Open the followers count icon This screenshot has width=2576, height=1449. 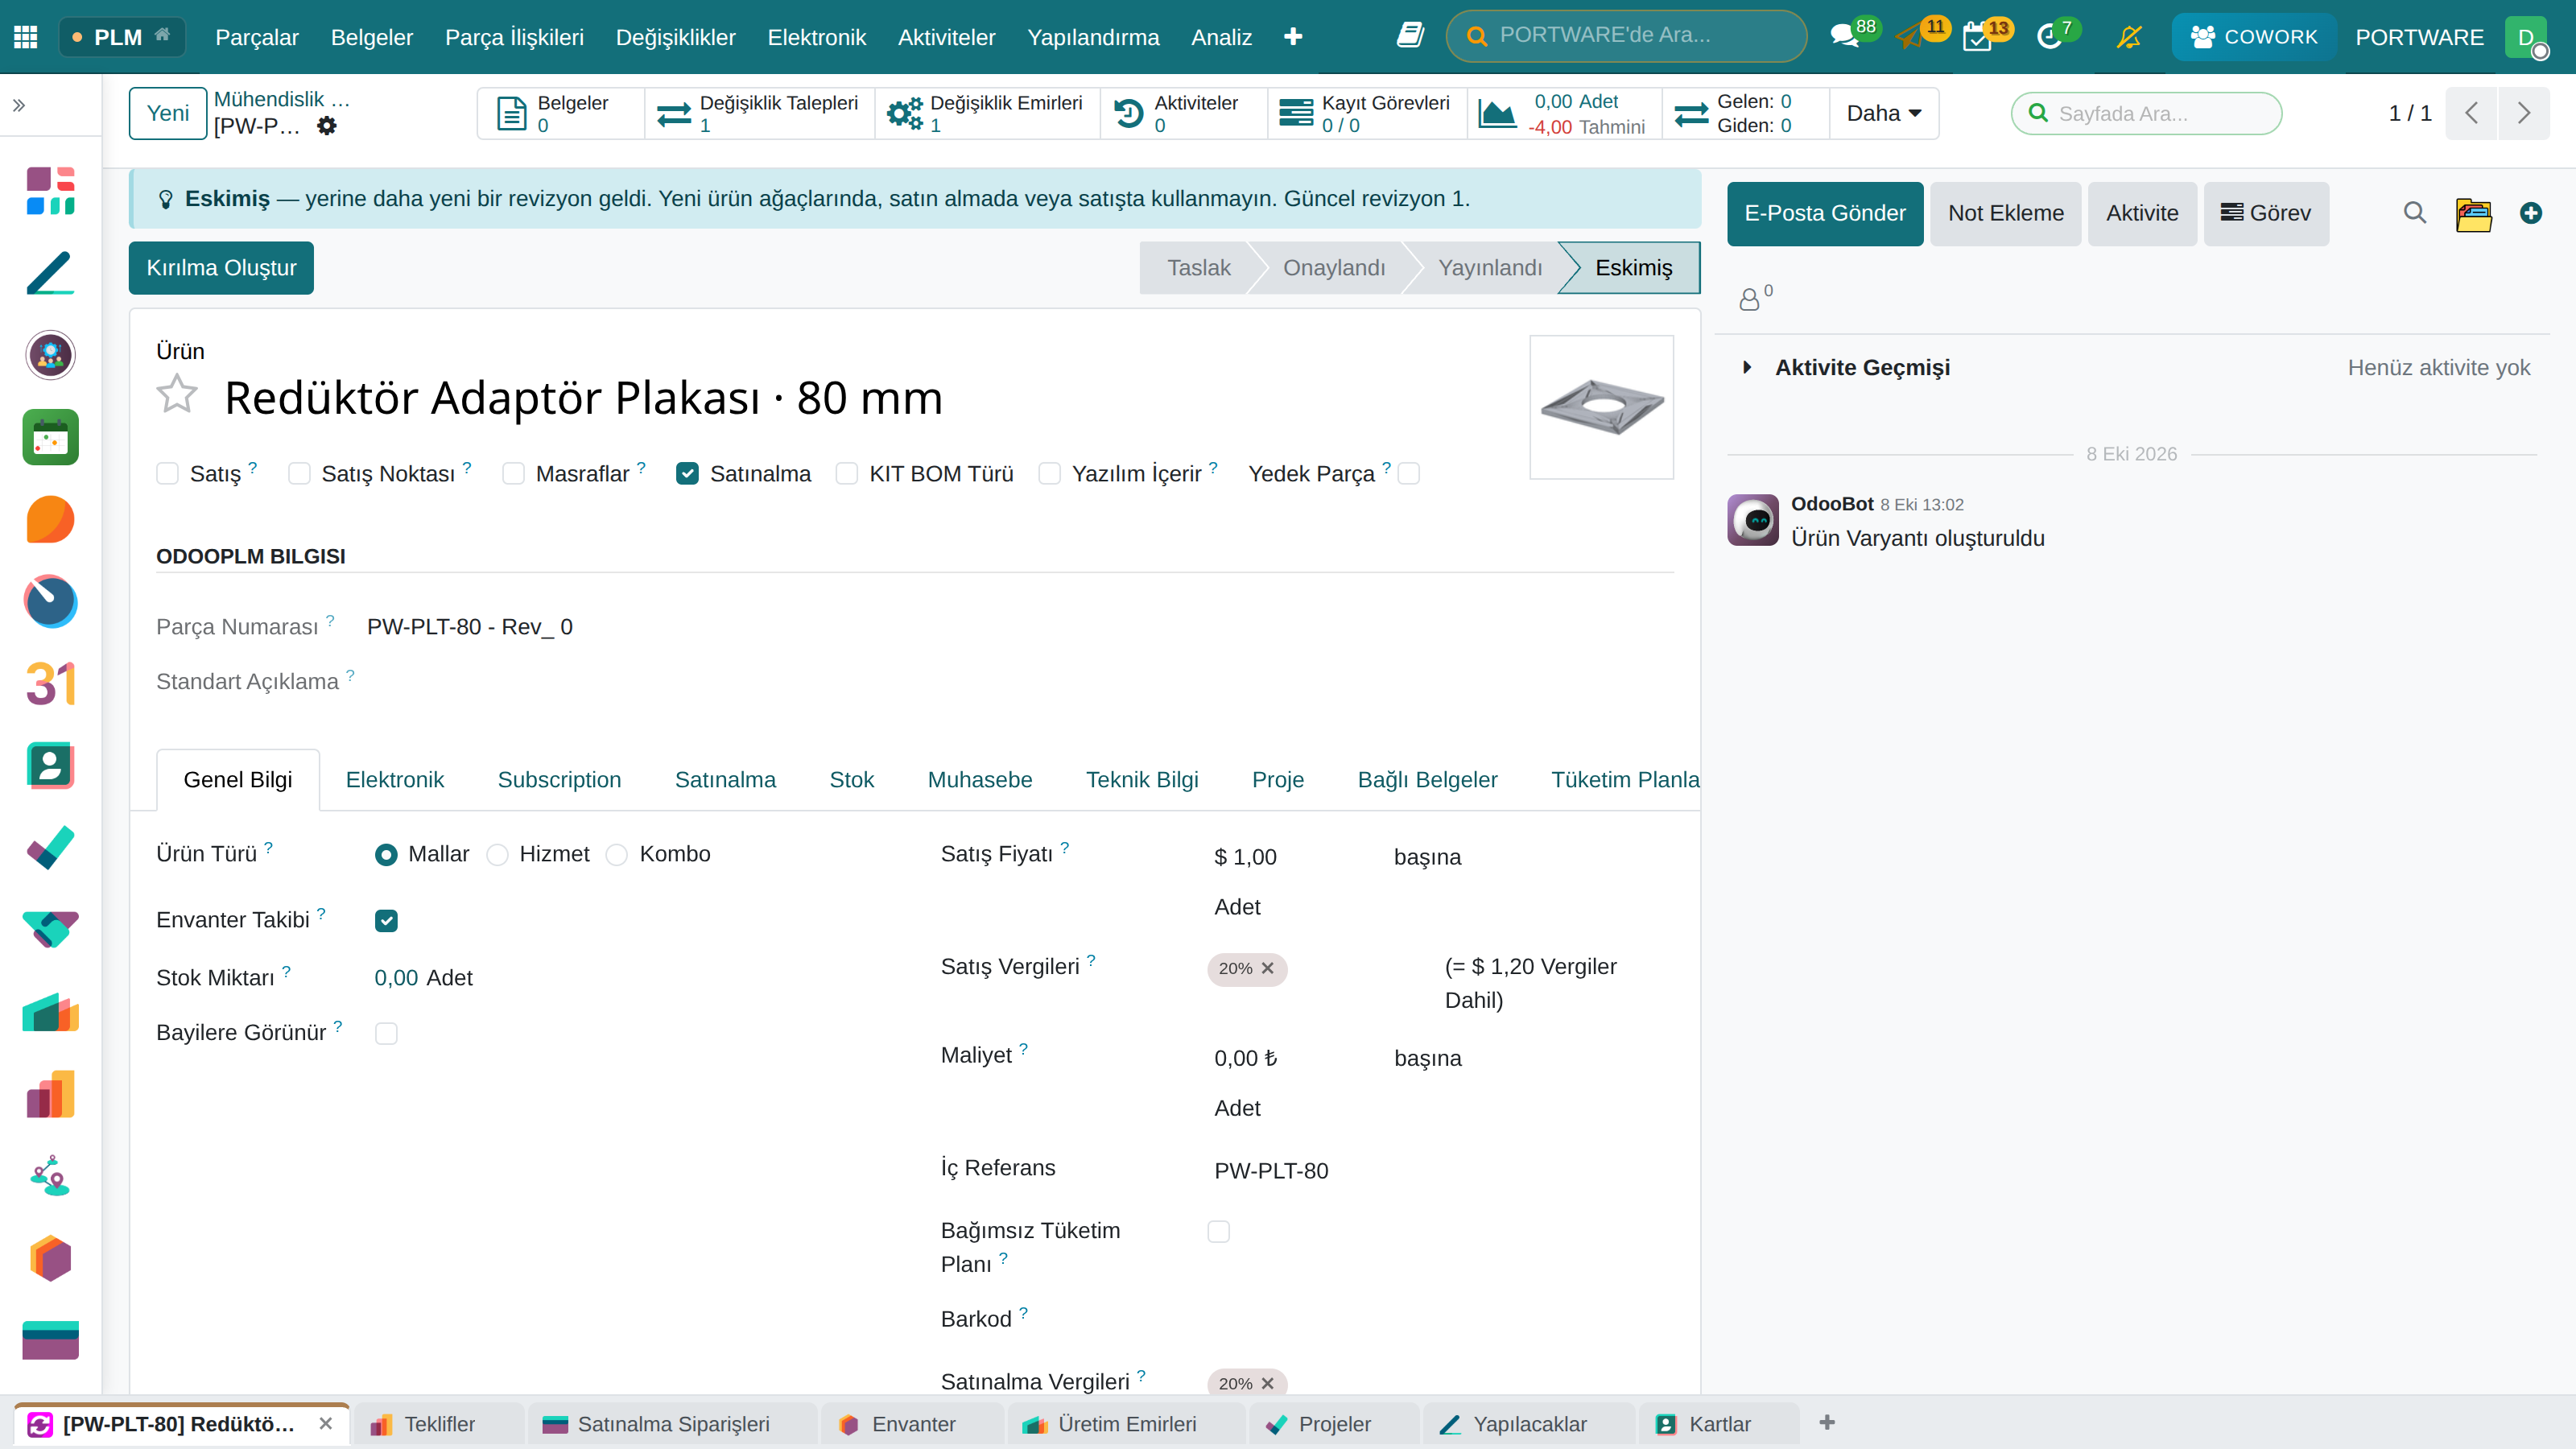click(x=1755, y=297)
